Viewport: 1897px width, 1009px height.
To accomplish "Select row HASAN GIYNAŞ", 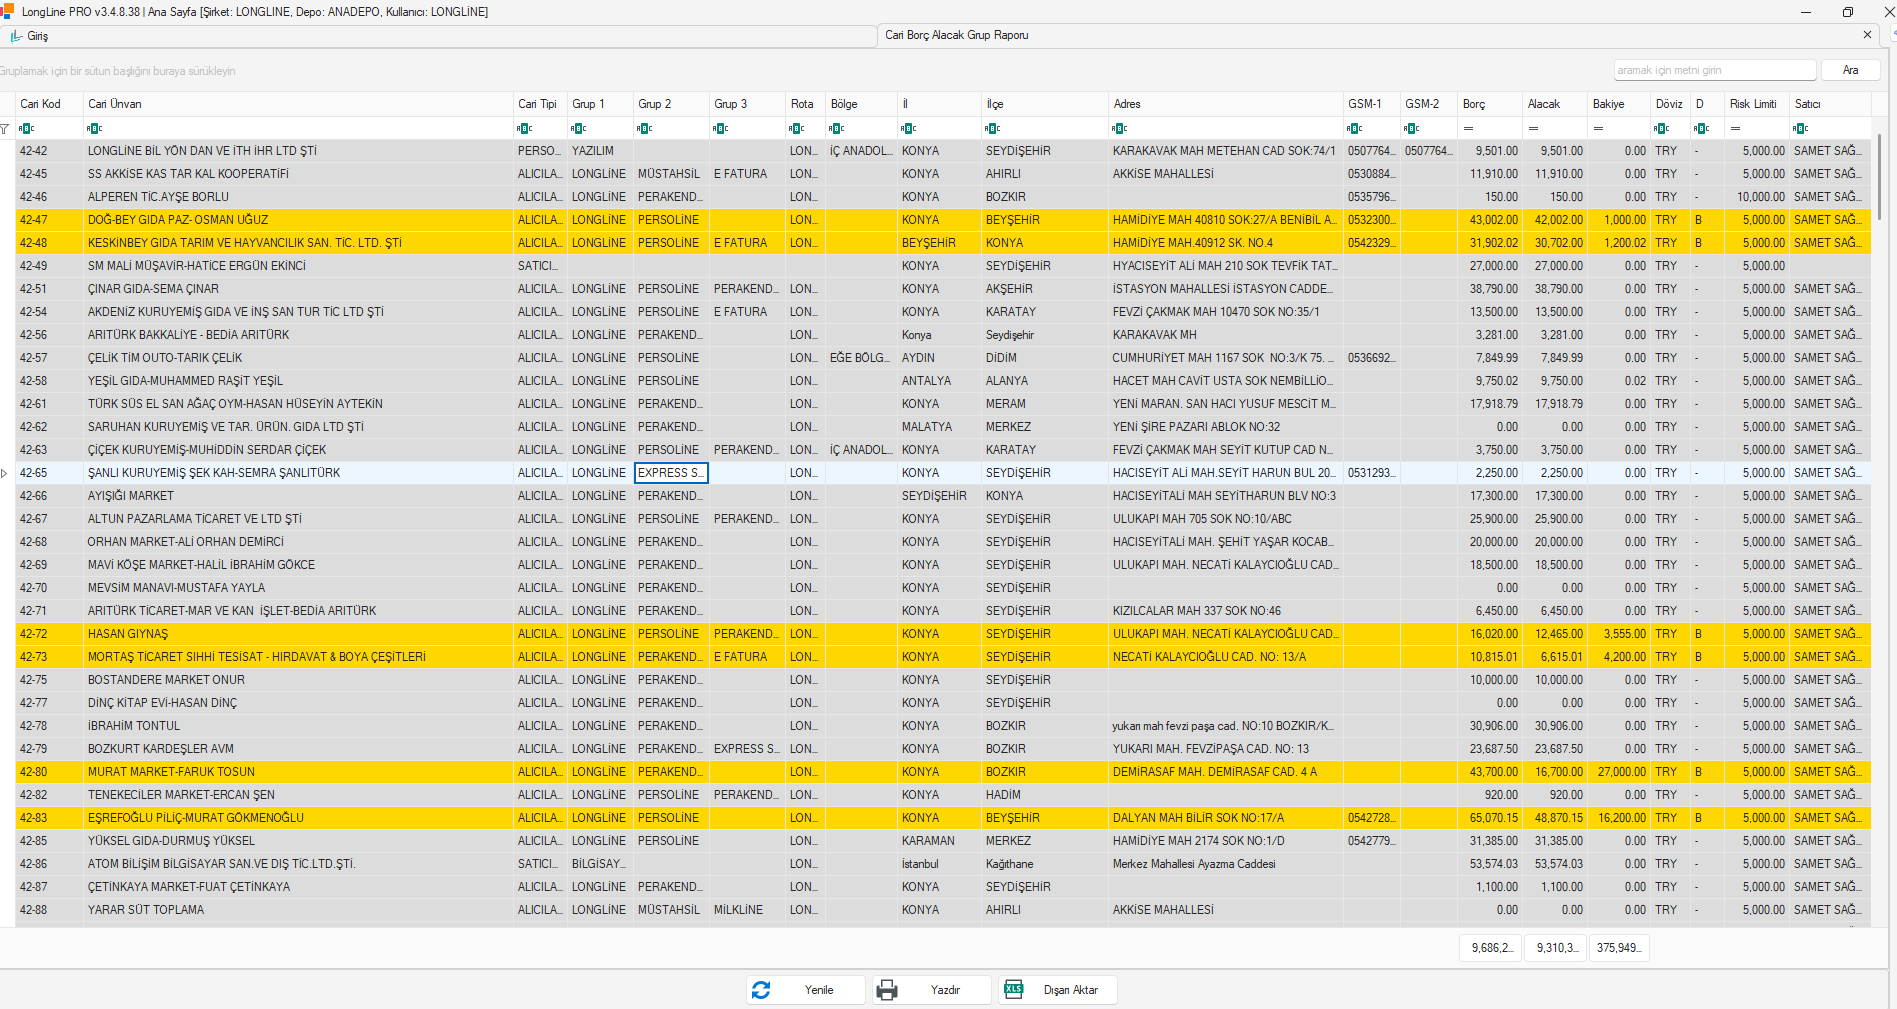I will coord(943,634).
